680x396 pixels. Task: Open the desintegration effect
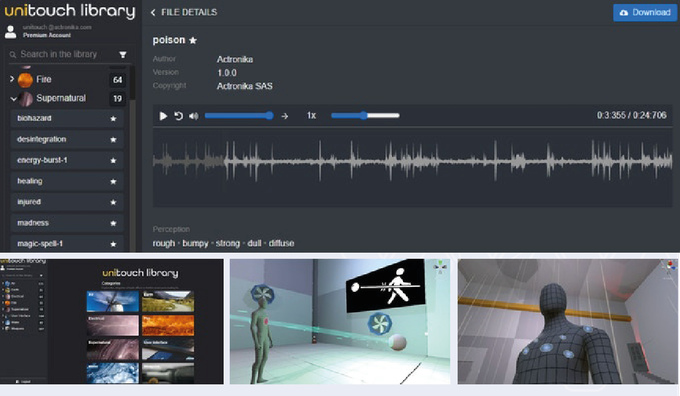[67, 139]
